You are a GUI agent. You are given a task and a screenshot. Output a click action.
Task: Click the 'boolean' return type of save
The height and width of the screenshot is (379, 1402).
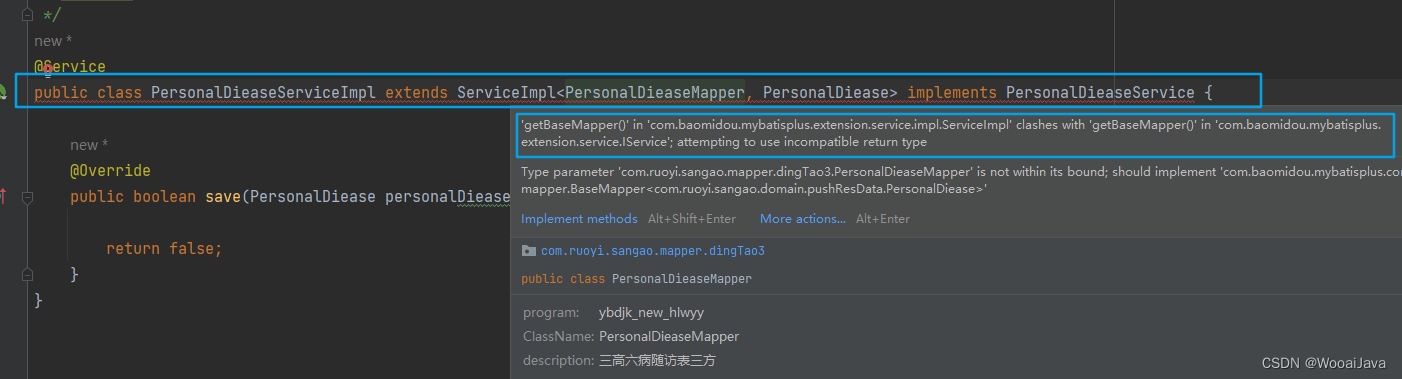point(164,197)
